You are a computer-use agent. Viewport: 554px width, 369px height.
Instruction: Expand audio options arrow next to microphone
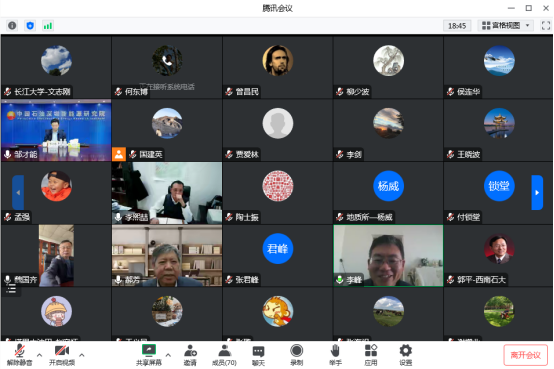[39, 355]
